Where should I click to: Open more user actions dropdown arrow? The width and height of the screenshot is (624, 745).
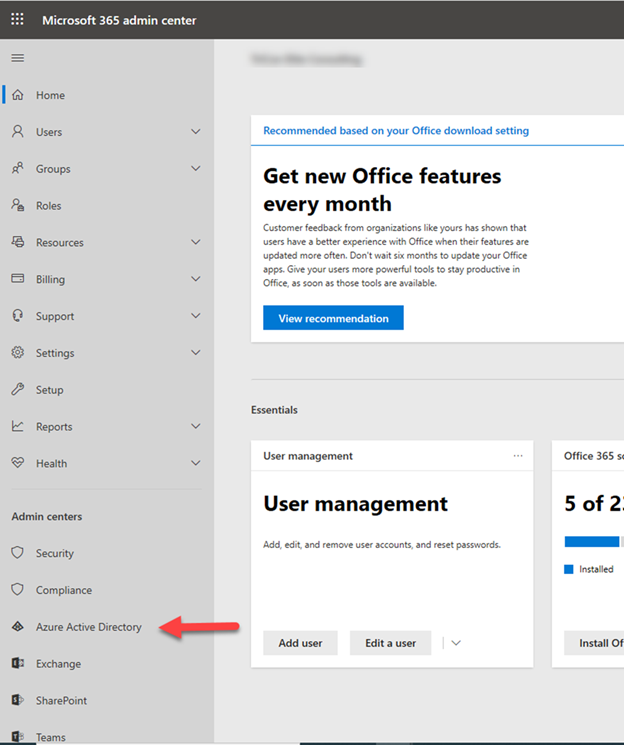pos(456,643)
